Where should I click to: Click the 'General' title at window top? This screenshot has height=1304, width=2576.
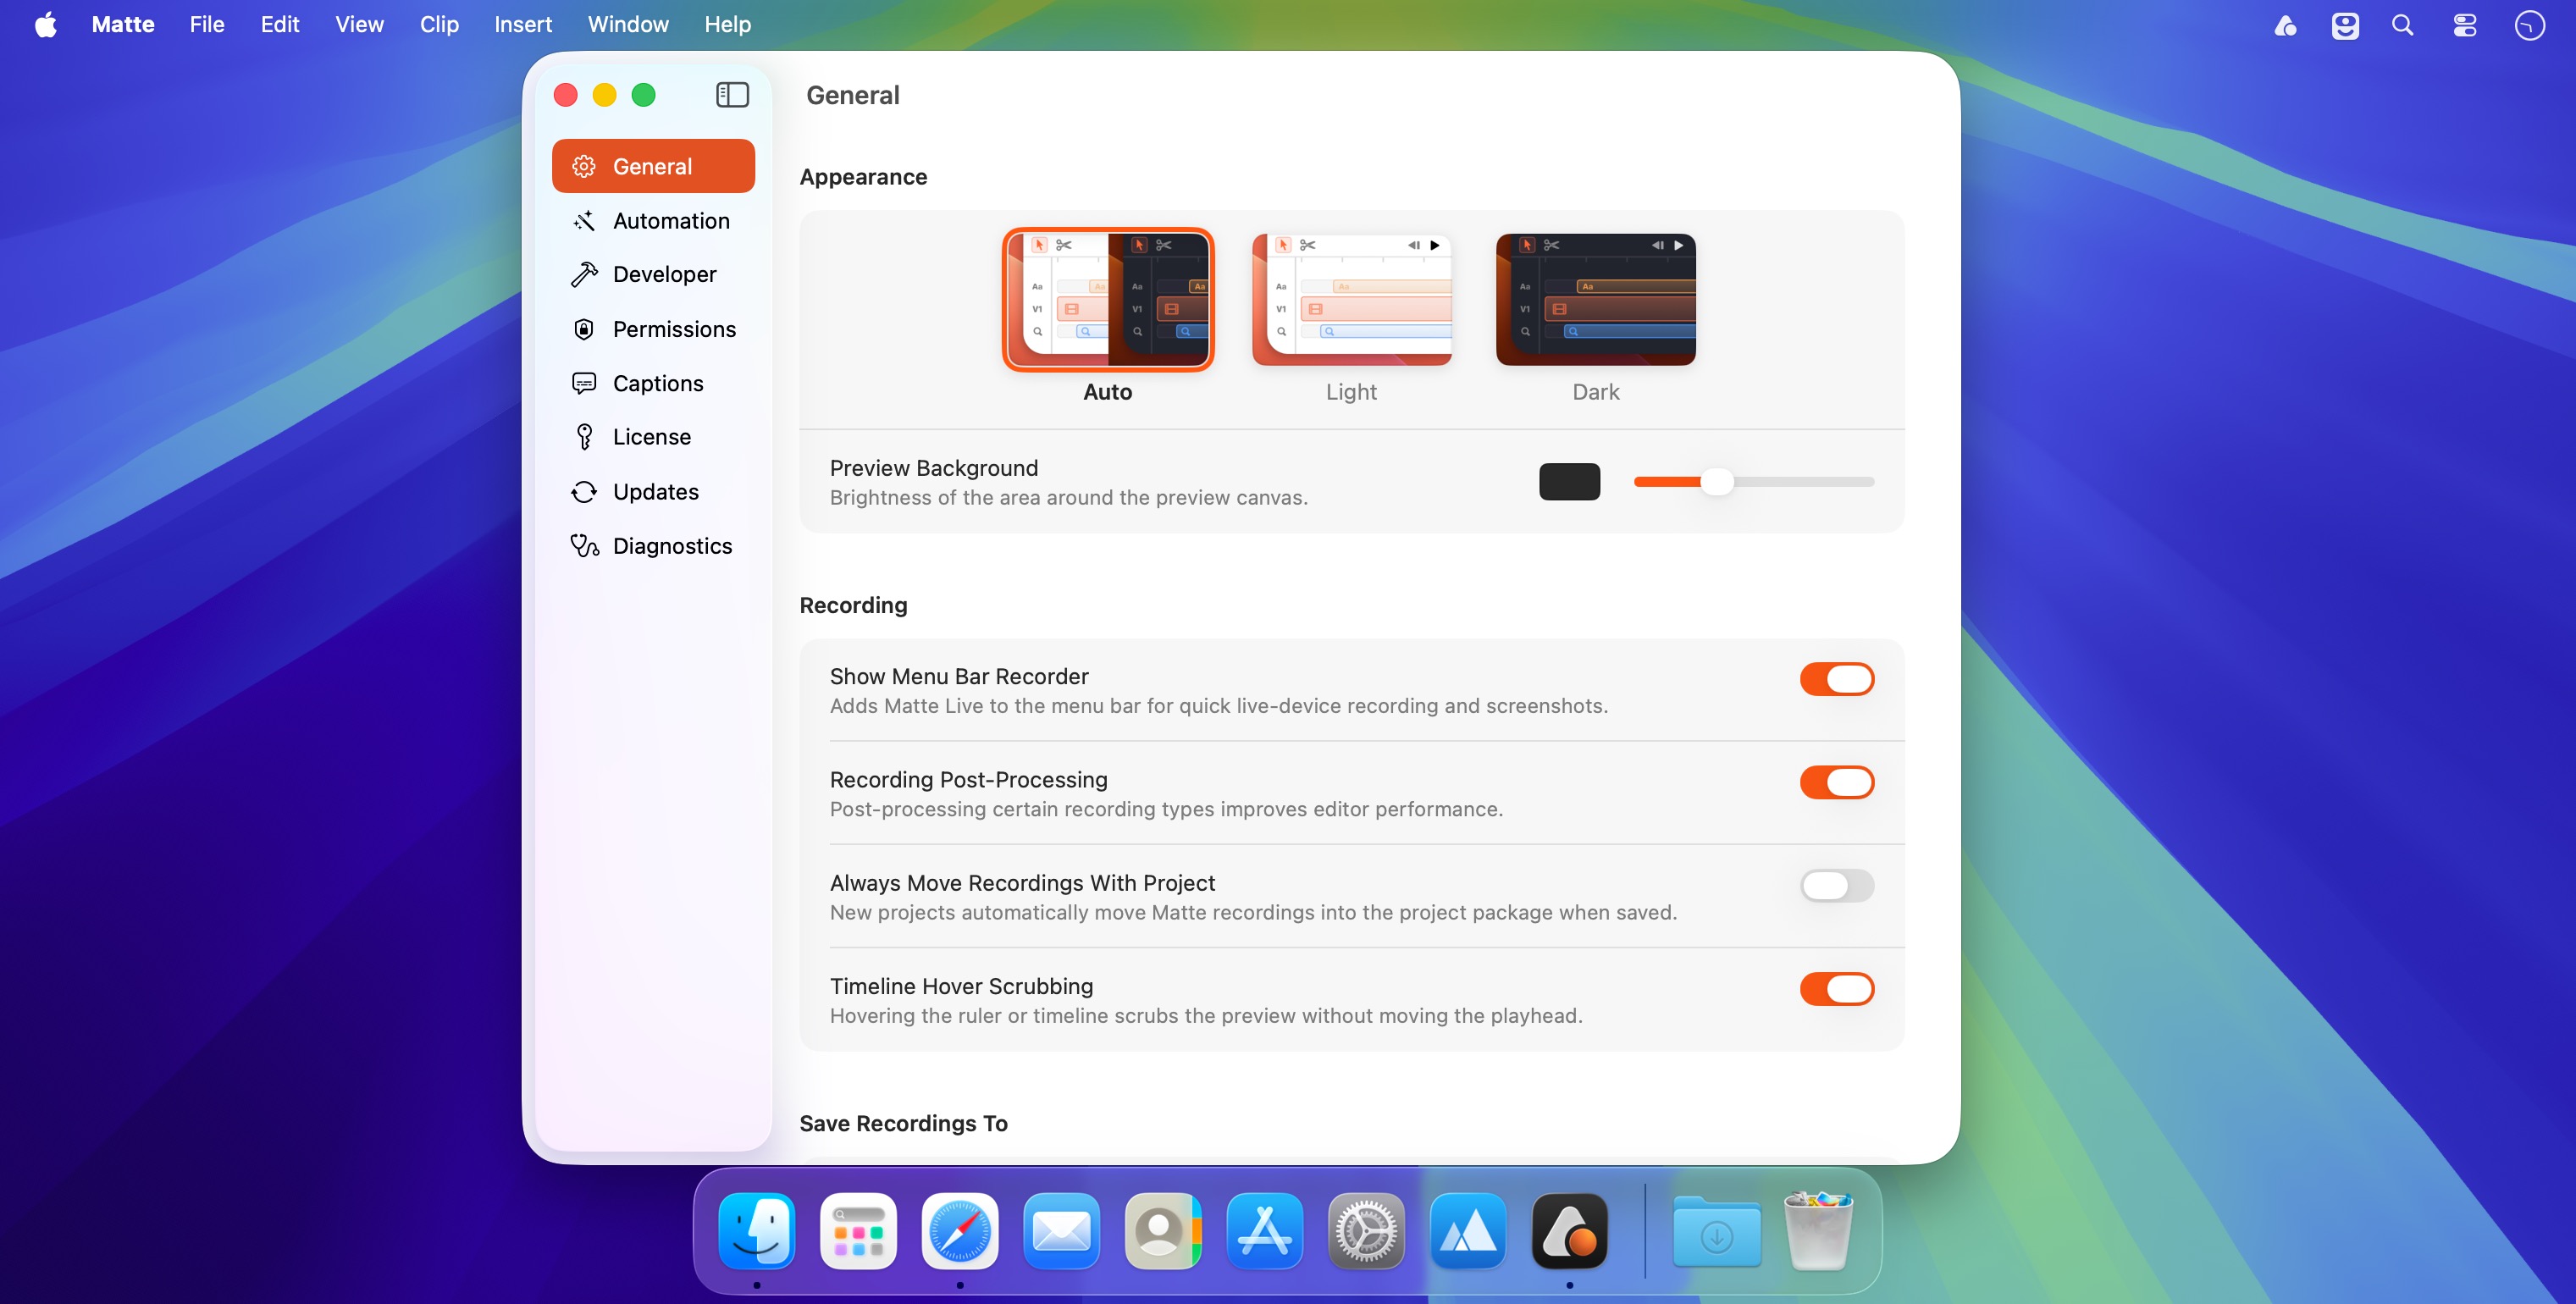coord(853,95)
